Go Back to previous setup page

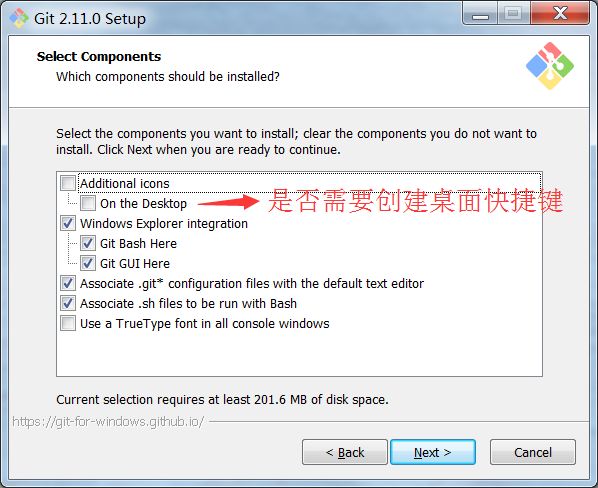point(345,452)
